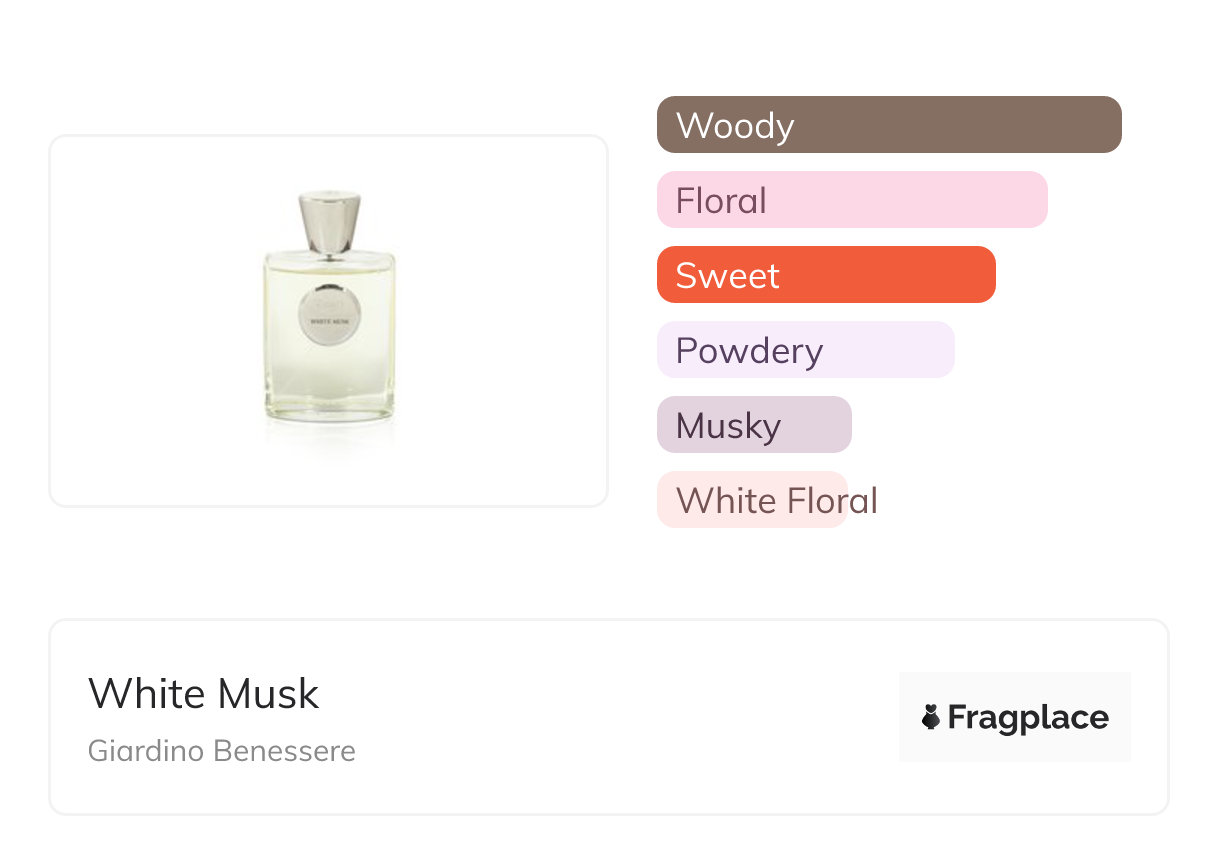Click the silver cap of the perfume bottle
The image size is (1218, 864).
tap(329, 222)
